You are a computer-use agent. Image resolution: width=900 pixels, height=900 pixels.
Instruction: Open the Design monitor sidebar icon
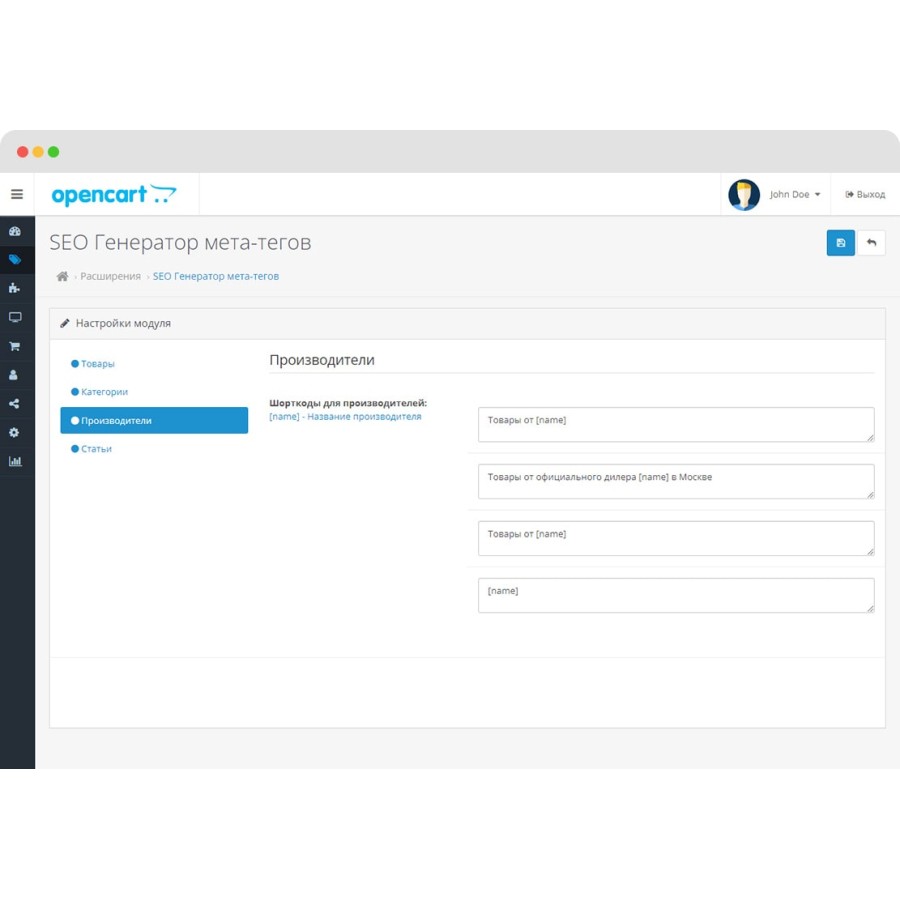tap(15, 317)
